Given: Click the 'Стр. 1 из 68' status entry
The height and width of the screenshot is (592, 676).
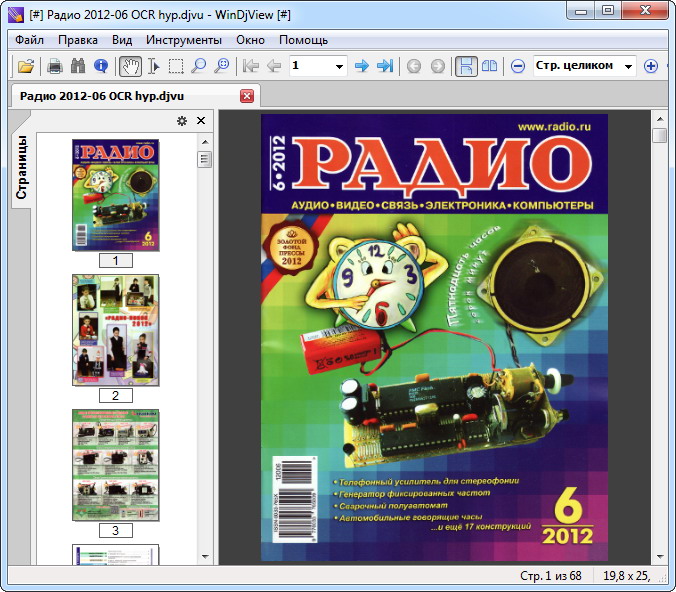Looking at the screenshot, I should pos(551,576).
